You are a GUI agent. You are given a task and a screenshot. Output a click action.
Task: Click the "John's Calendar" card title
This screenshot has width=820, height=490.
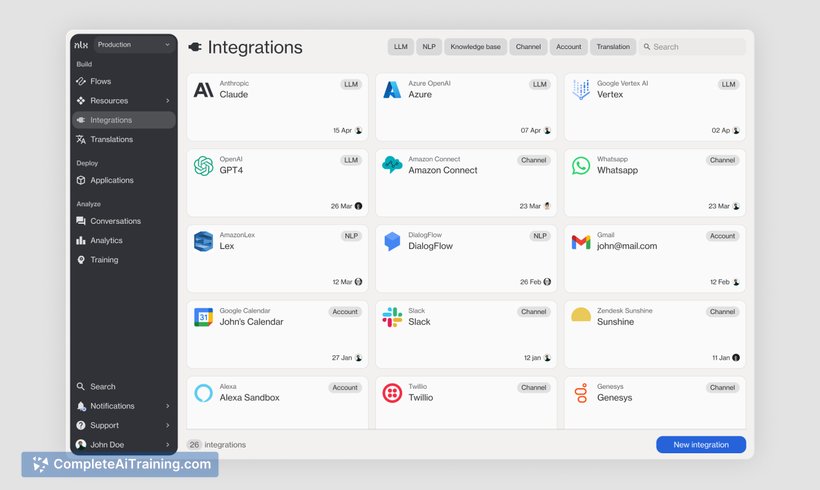click(x=251, y=322)
